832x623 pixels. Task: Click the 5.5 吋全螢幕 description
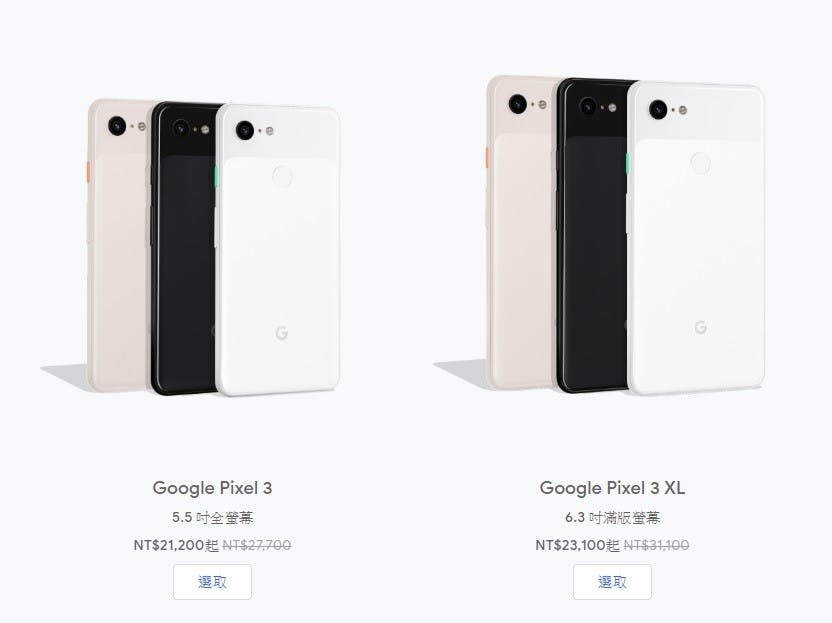point(212,517)
